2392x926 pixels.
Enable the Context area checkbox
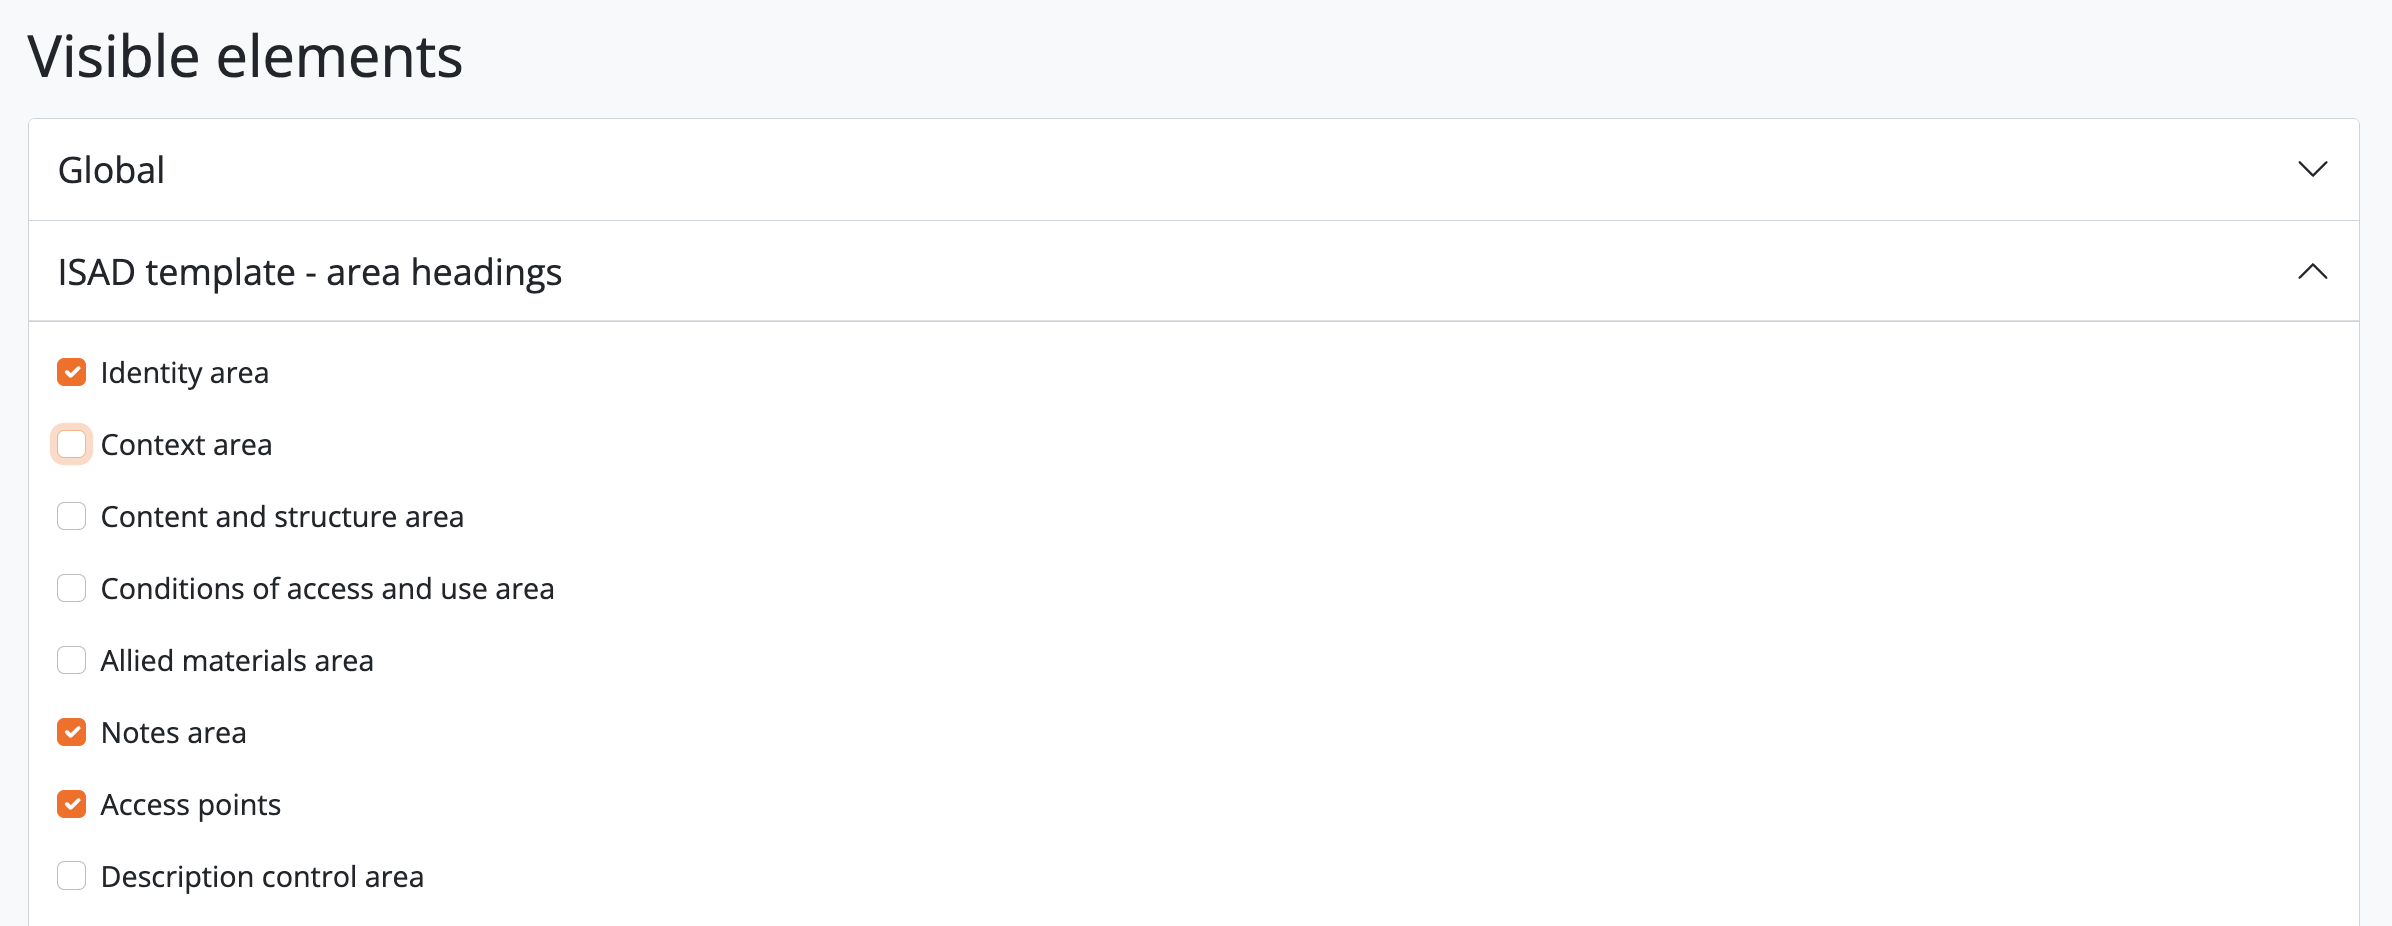pyautogui.click(x=72, y=445)
